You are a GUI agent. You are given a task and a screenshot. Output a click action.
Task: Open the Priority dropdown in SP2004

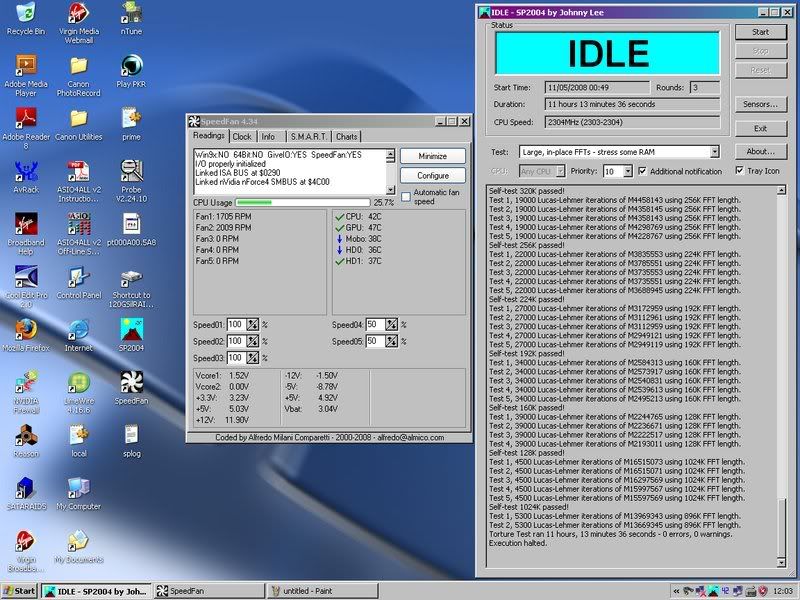coord(628,171)
